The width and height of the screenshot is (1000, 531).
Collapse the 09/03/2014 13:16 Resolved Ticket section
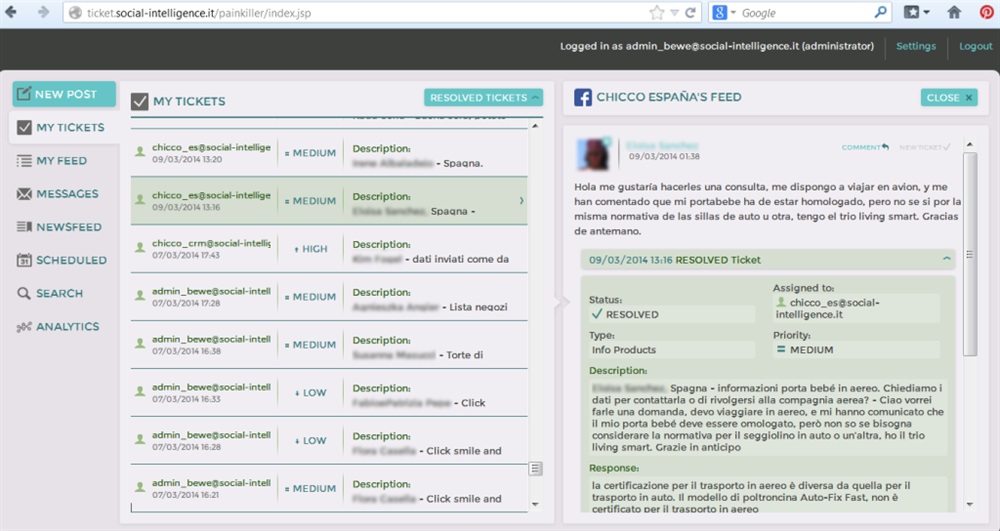[x=946, y=259]
